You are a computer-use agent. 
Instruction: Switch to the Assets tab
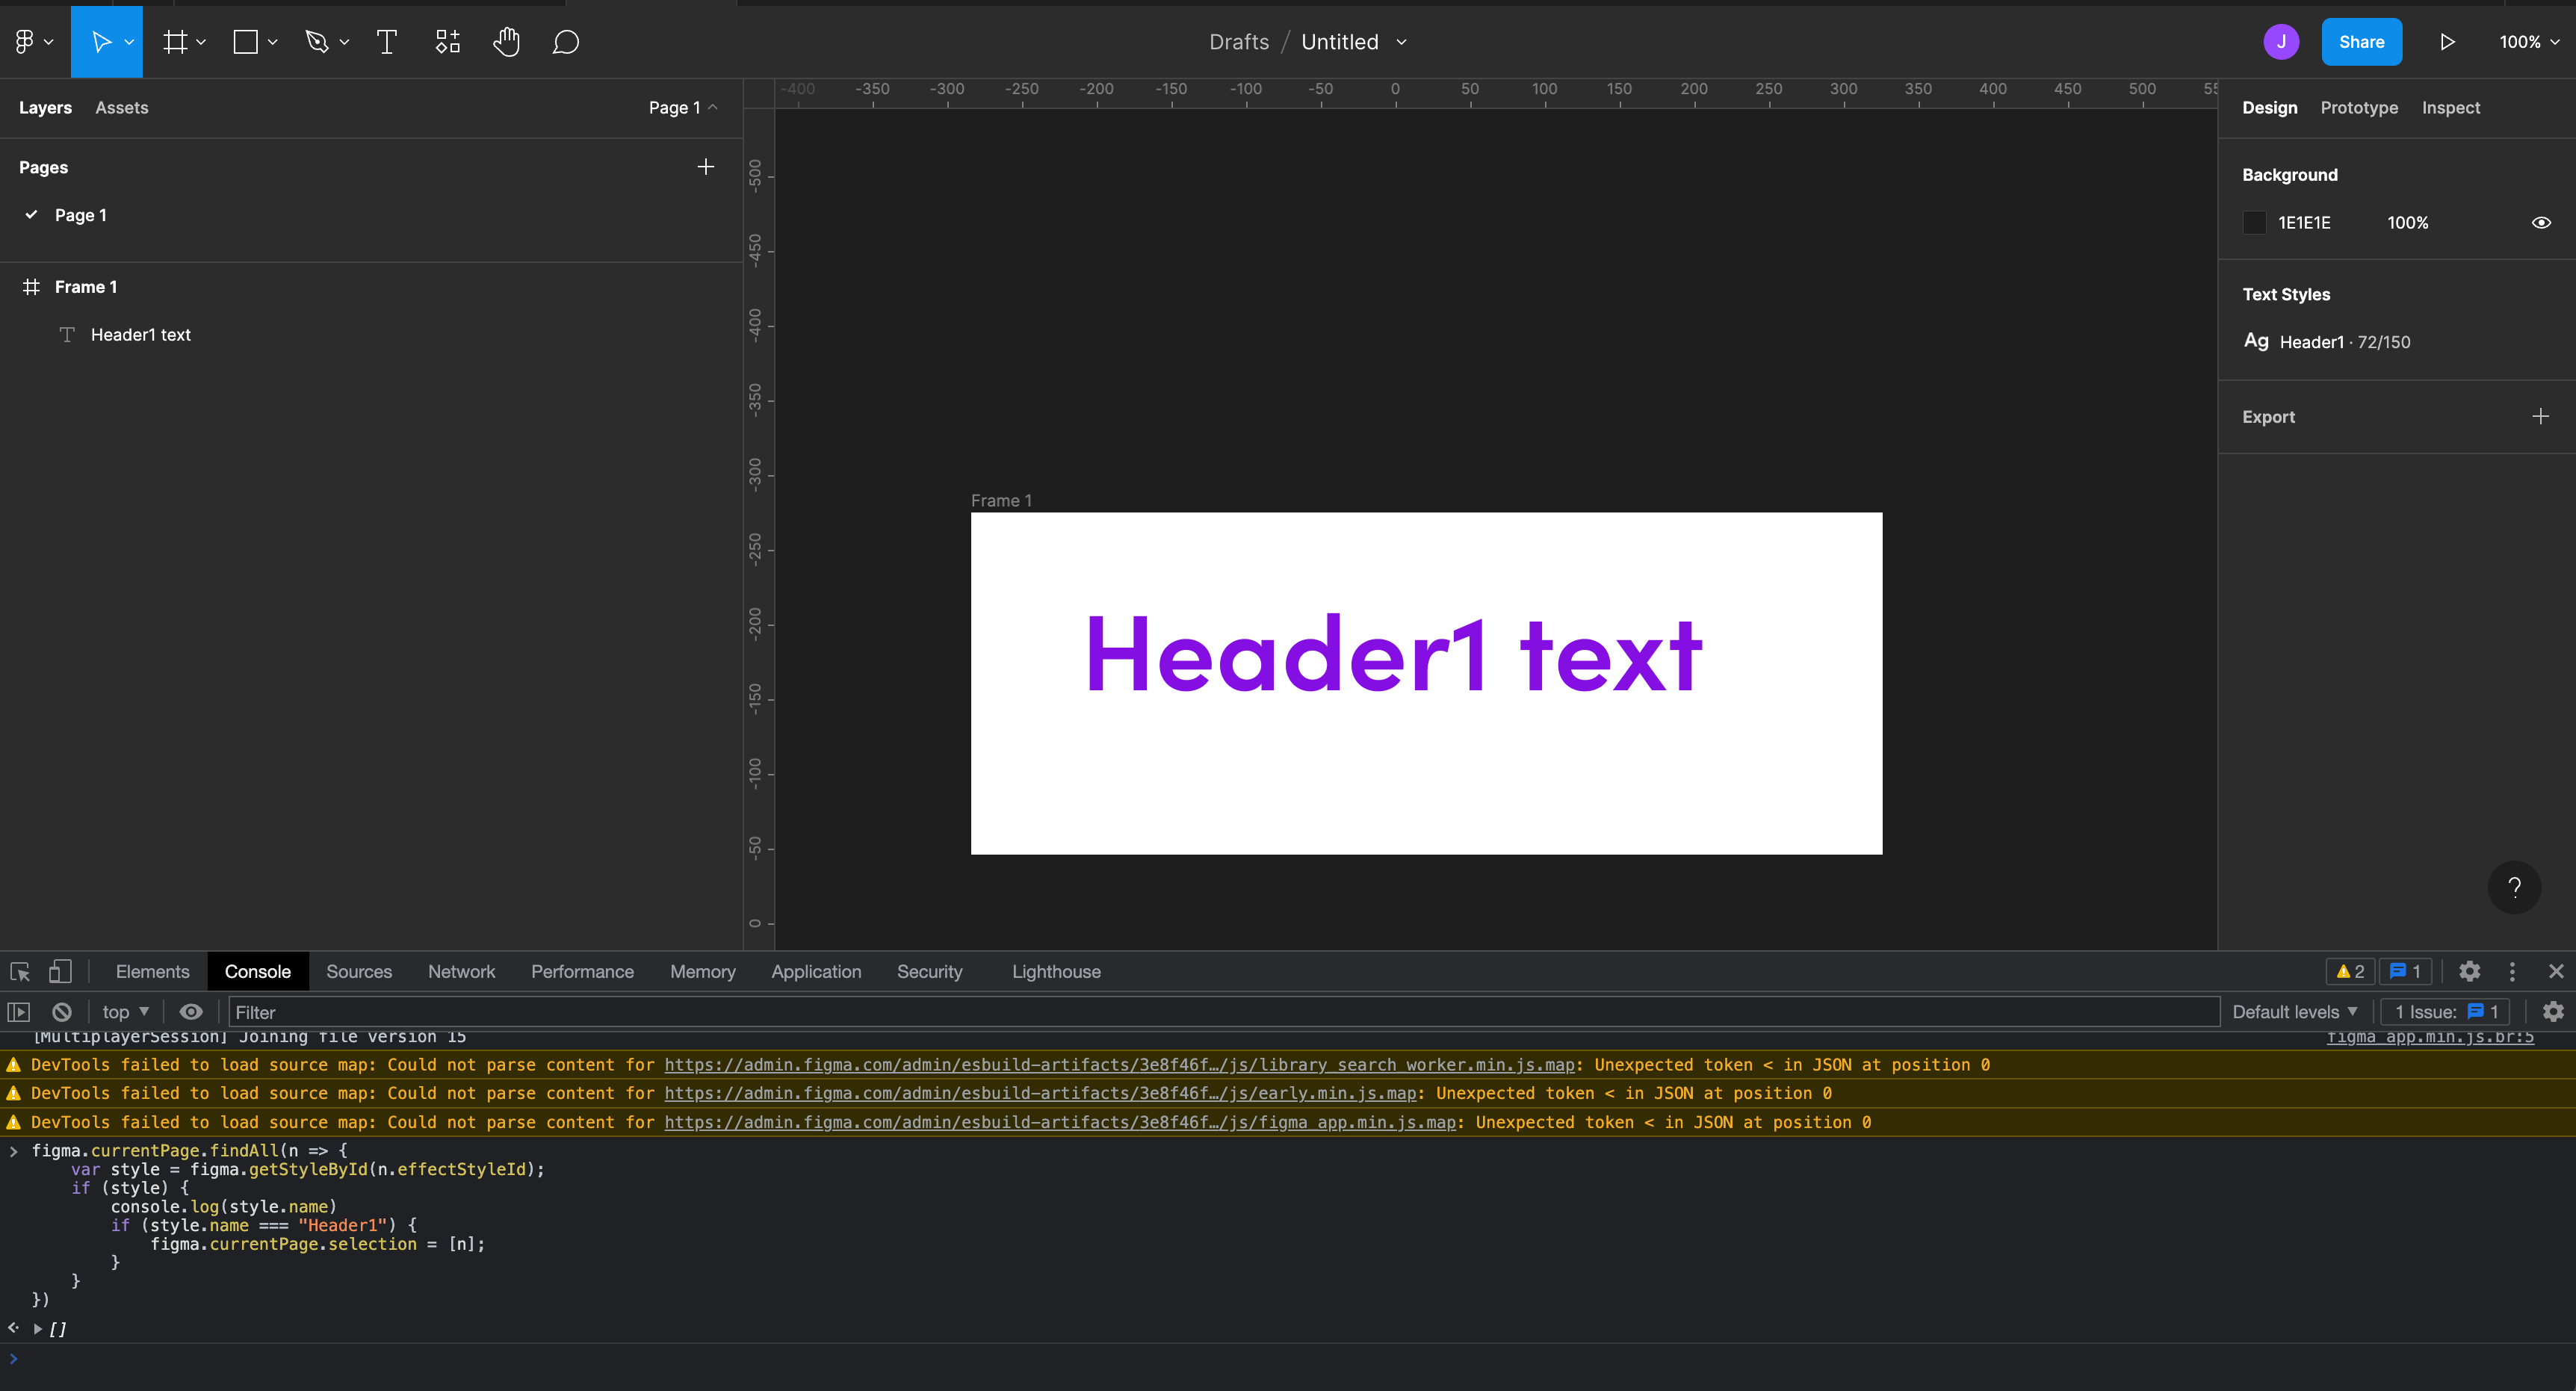pyautogui.click(x=122, y=107)
